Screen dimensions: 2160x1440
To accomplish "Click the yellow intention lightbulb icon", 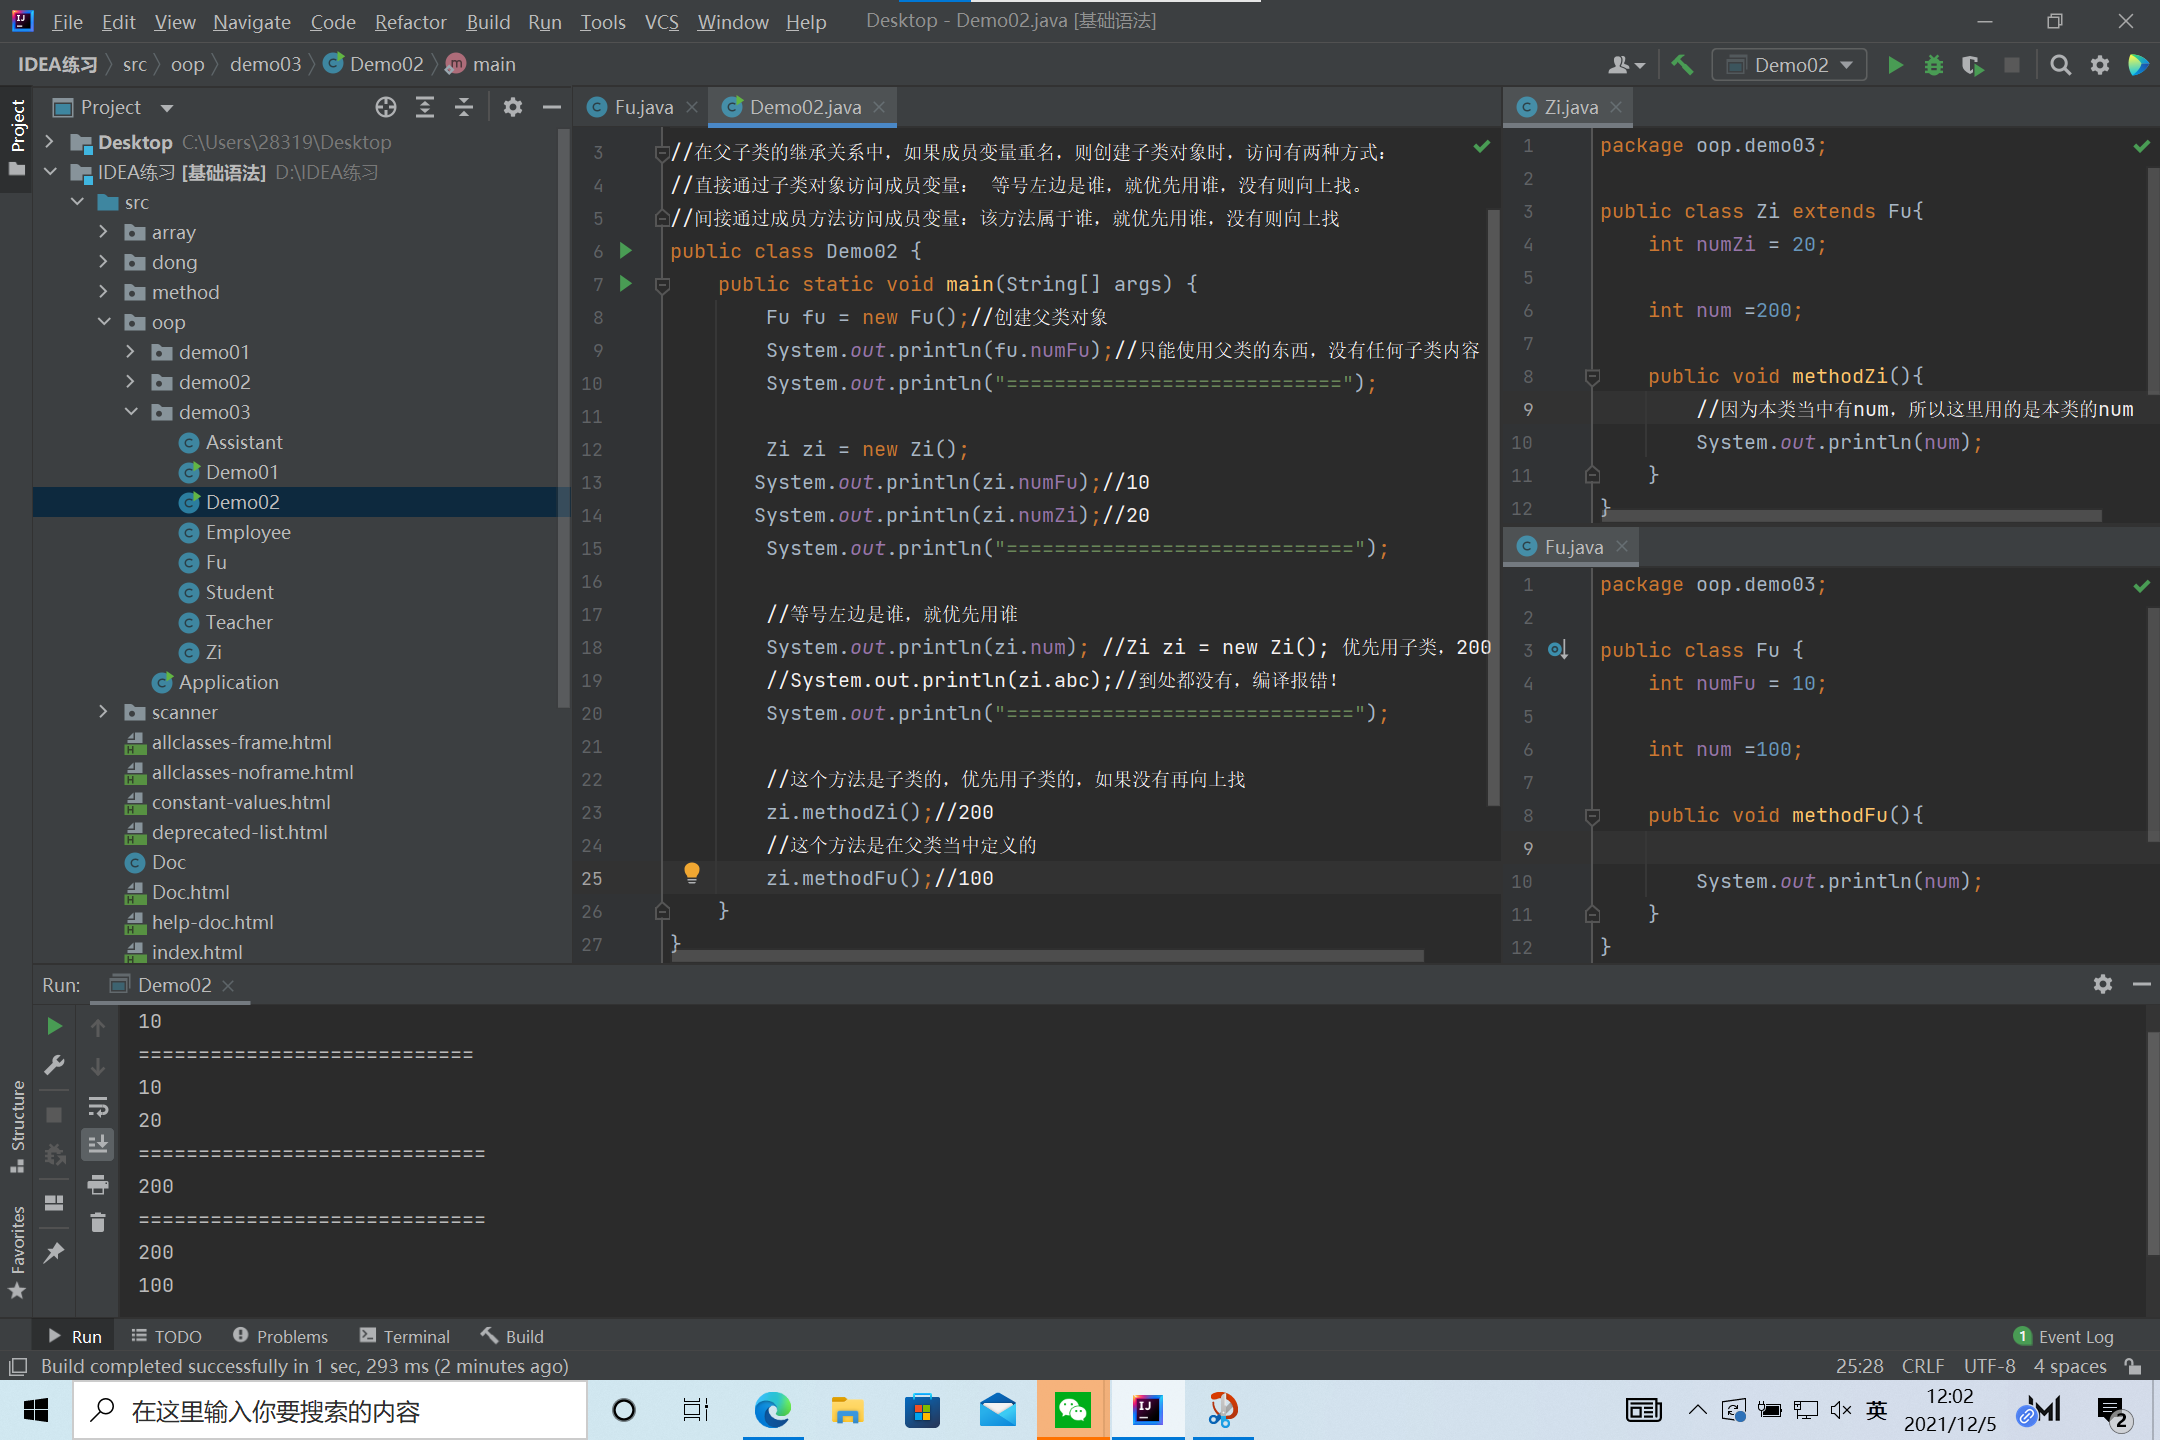I will [691, 873].
